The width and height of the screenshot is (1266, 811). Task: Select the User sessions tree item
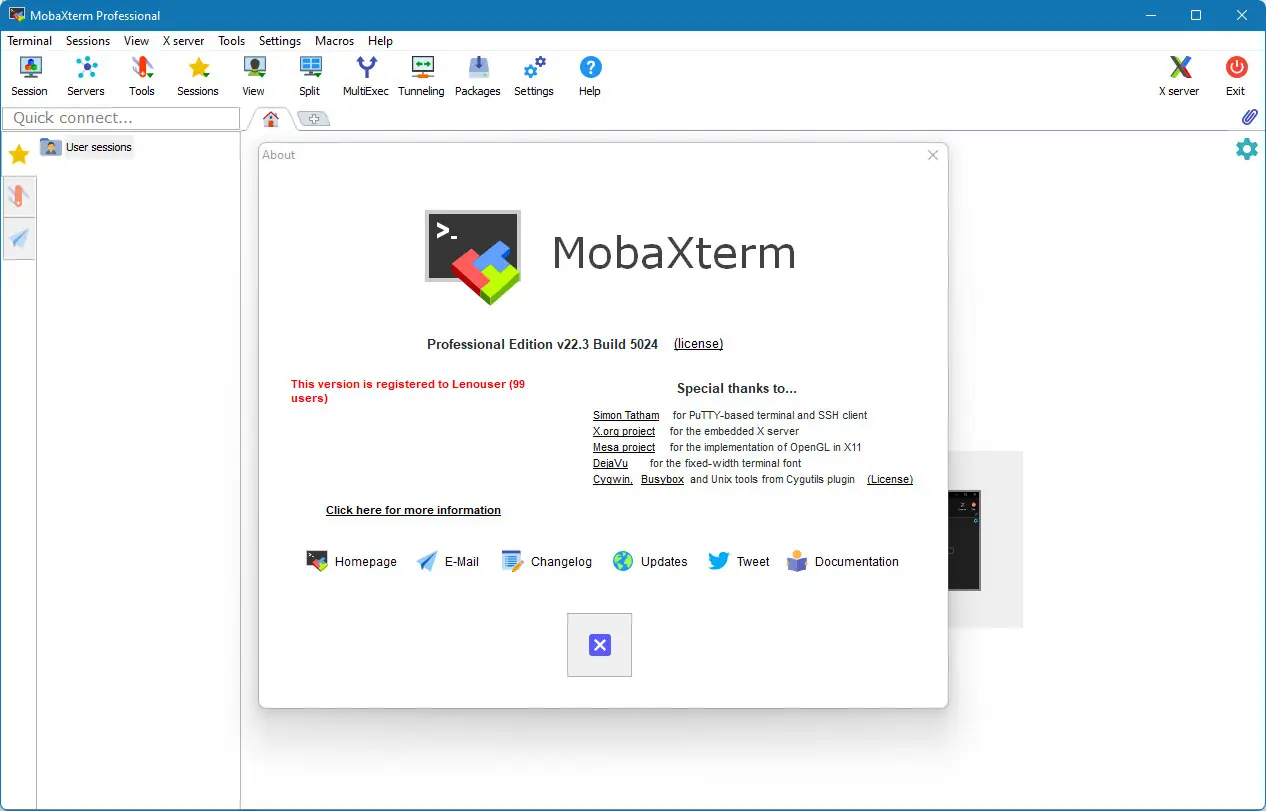click(87, 147)
